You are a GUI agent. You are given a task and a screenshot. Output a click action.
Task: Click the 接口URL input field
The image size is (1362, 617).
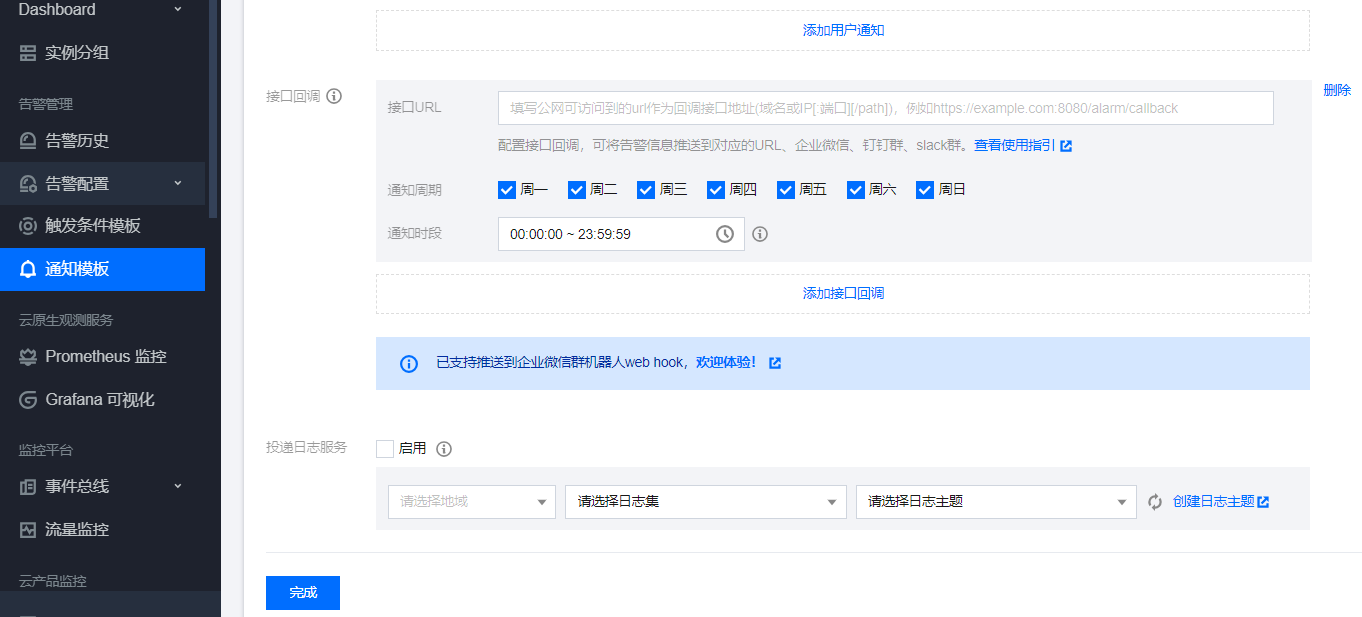tap(885, 108)
